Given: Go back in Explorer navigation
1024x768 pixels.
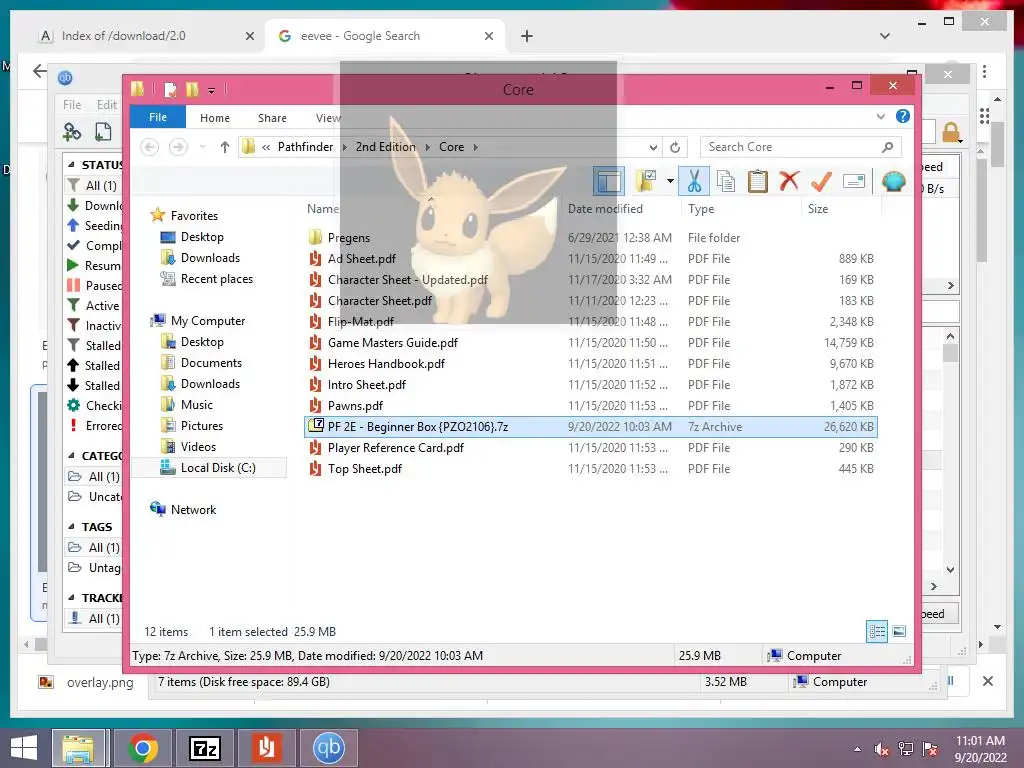Looking at the screenshot, I should (150, 147).
